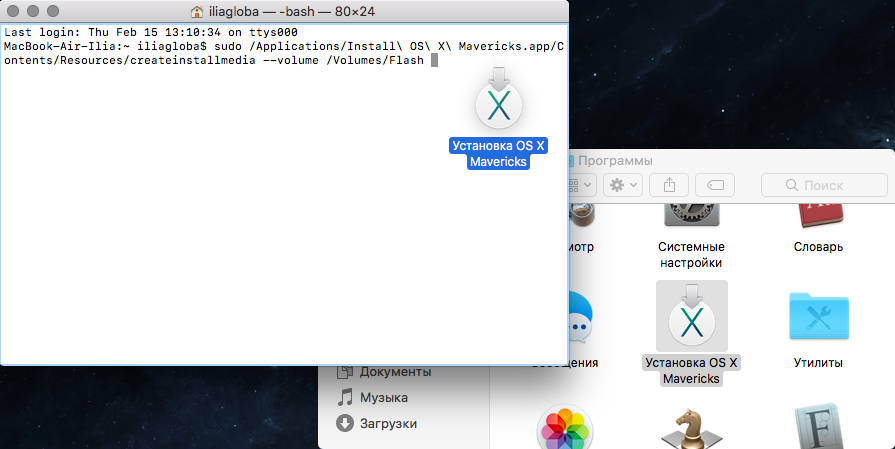Open the arrange-by dropdown in Finder toolbar
The height and width of the screenshot is (449, 895).
click(582, 185)
